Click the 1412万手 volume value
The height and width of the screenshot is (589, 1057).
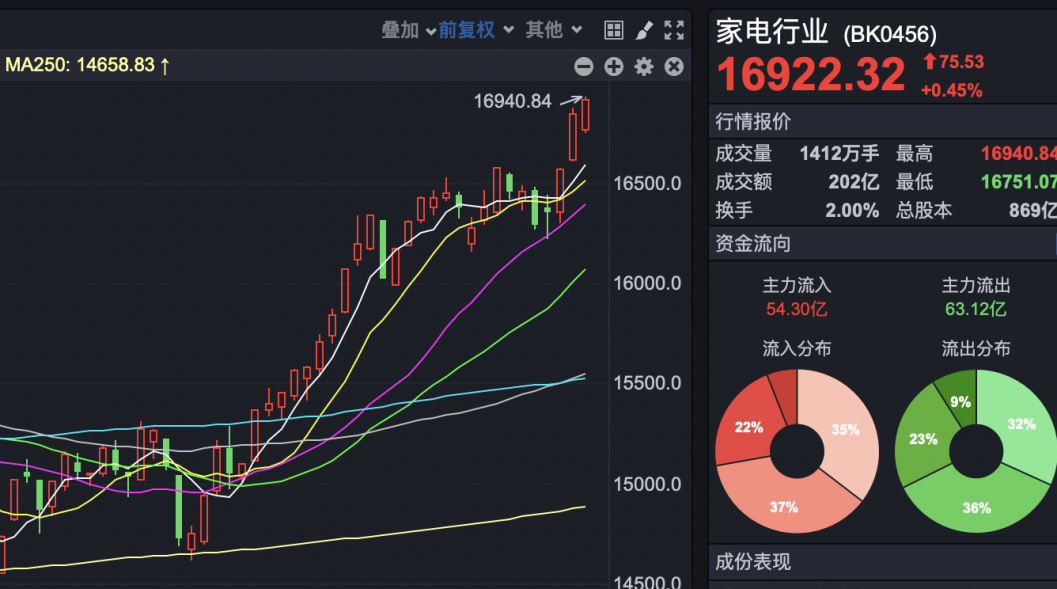coord(839,154)
